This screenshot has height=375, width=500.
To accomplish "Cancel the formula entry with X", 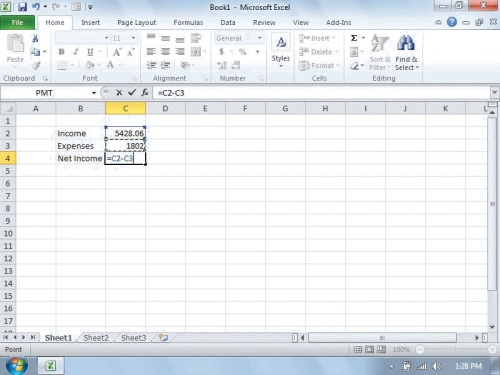I will pos(119,93).
